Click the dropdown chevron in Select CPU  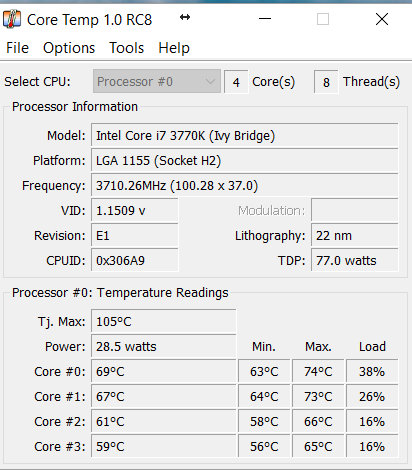(x=210, y=81)
